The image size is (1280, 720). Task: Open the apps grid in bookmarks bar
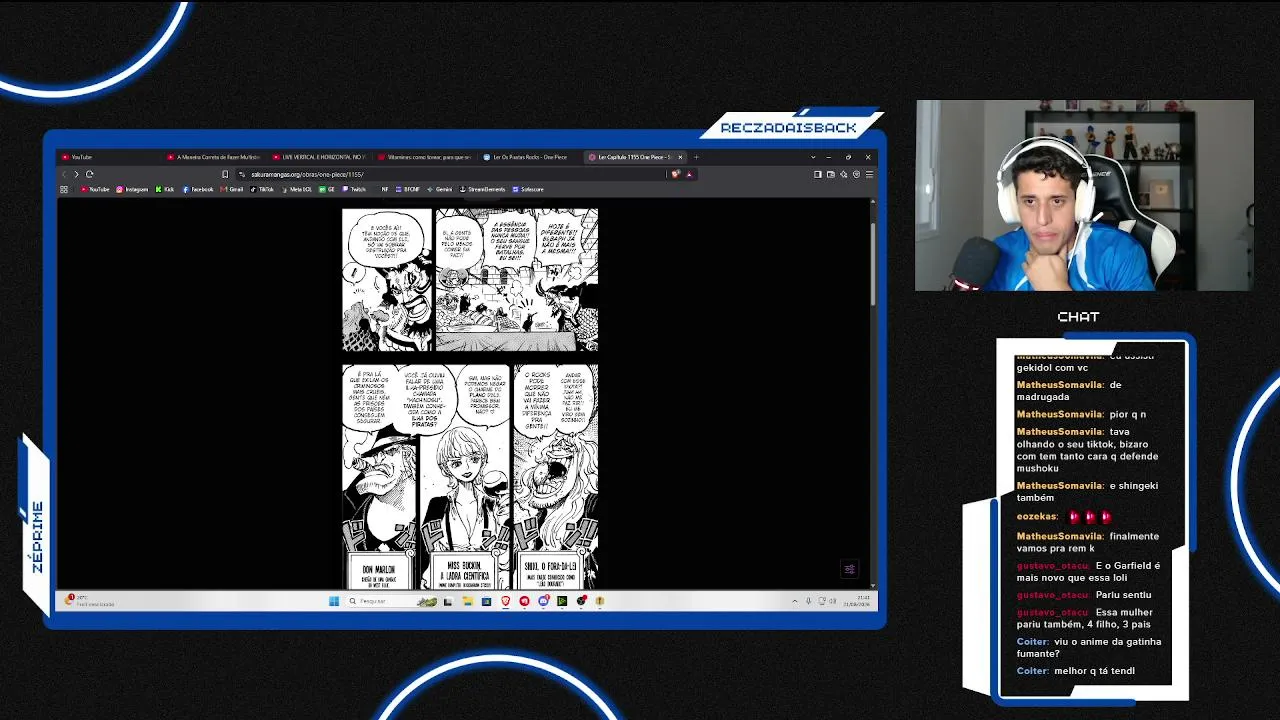coord(64,189)
